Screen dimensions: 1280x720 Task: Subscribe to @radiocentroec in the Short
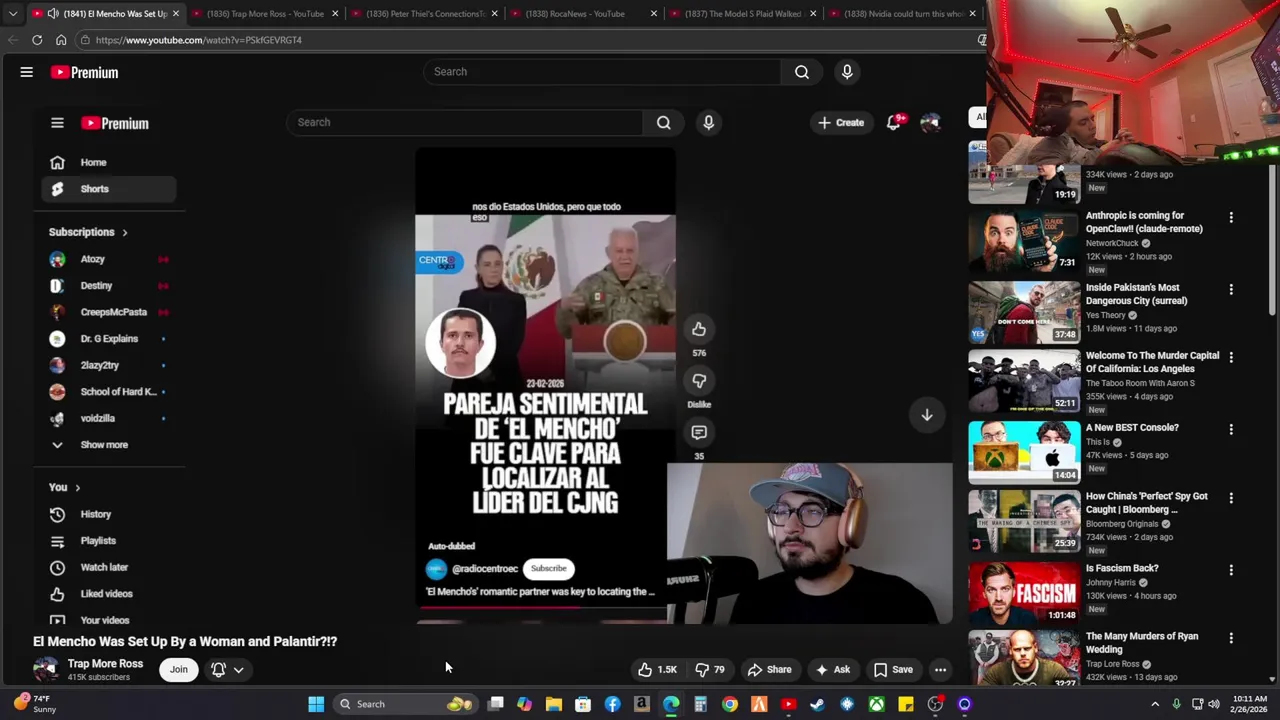click(548, 568)
